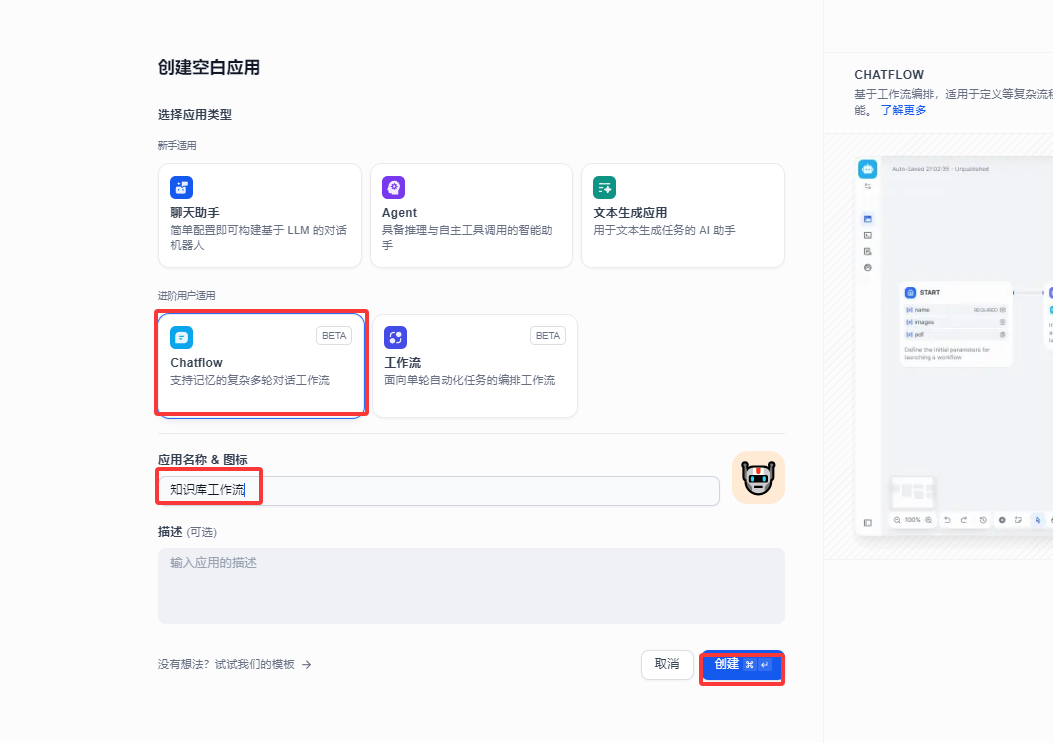
Task: Click the blue 创建 button
Action: (x=741, y=665)
